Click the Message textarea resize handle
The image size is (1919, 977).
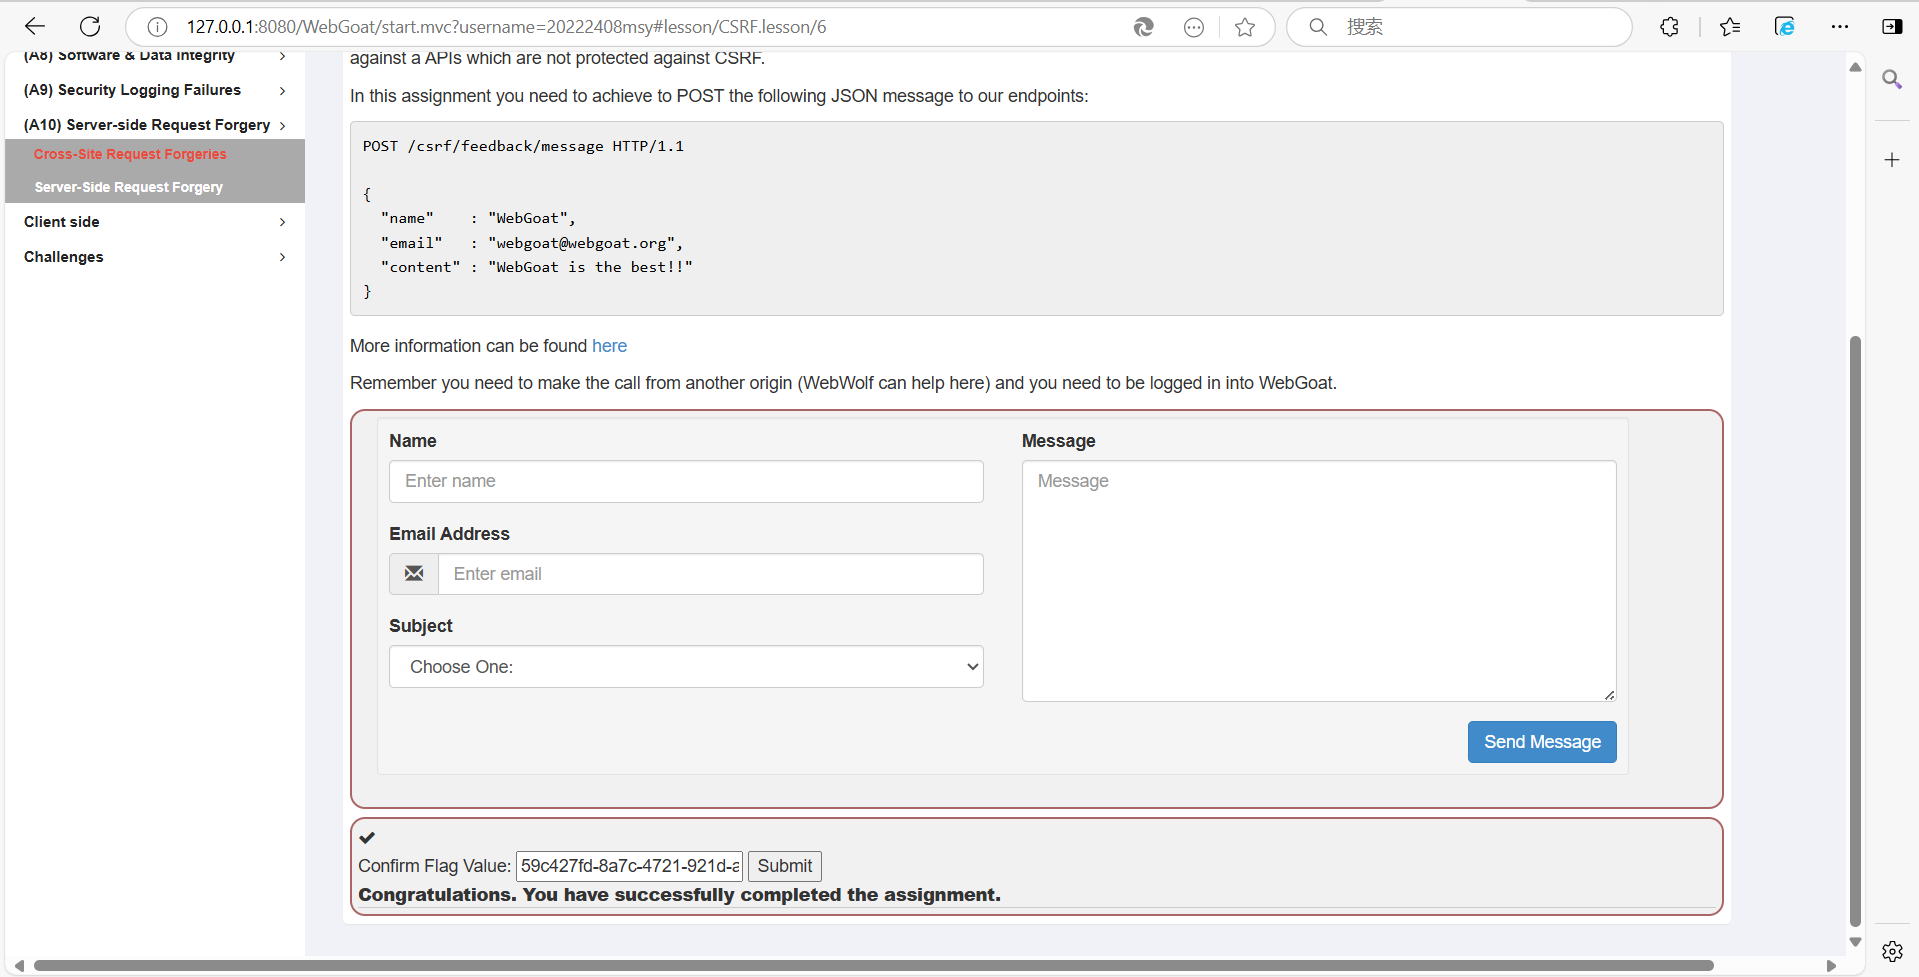point(1609,694)
